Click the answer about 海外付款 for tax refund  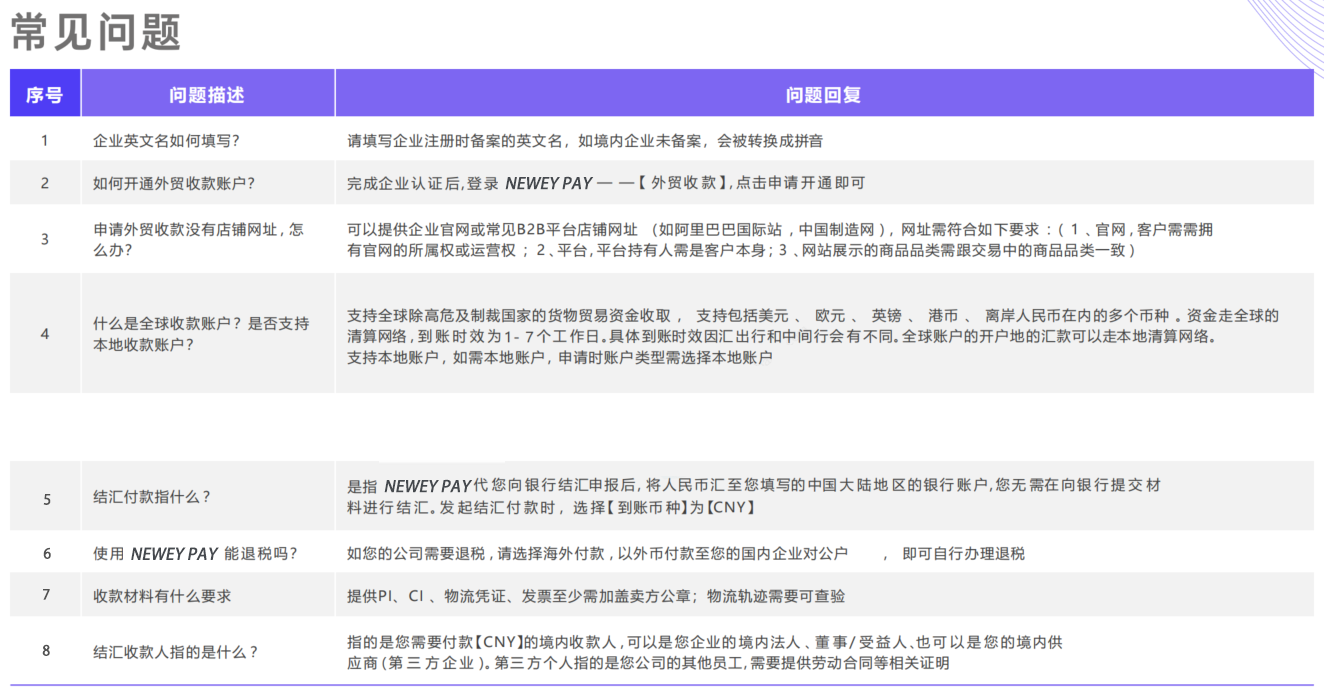point(685,553)
